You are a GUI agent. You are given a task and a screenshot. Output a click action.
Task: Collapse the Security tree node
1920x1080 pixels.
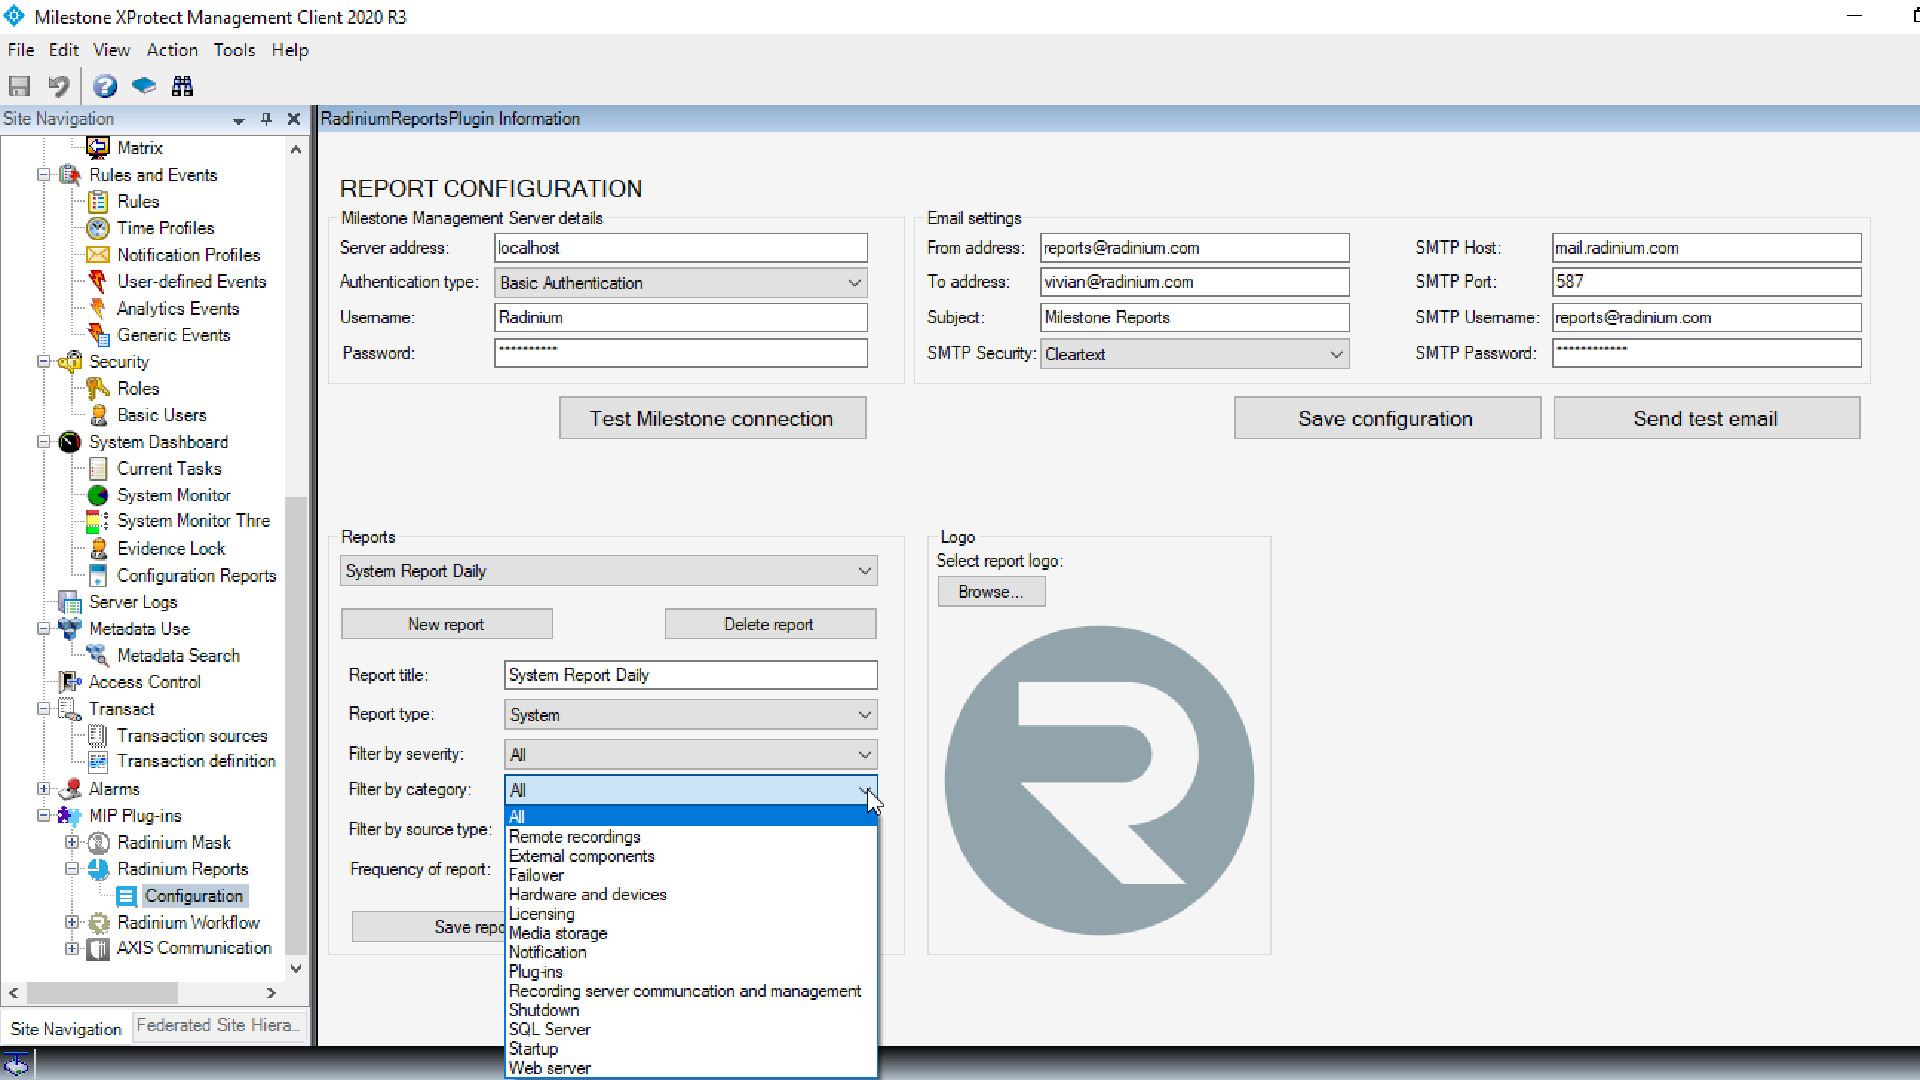click(44, 362)
